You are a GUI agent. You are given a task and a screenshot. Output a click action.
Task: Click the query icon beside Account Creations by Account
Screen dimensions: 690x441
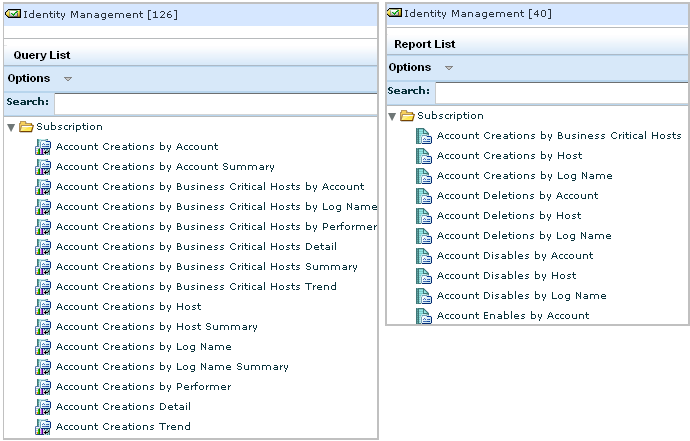pos(43,147)
